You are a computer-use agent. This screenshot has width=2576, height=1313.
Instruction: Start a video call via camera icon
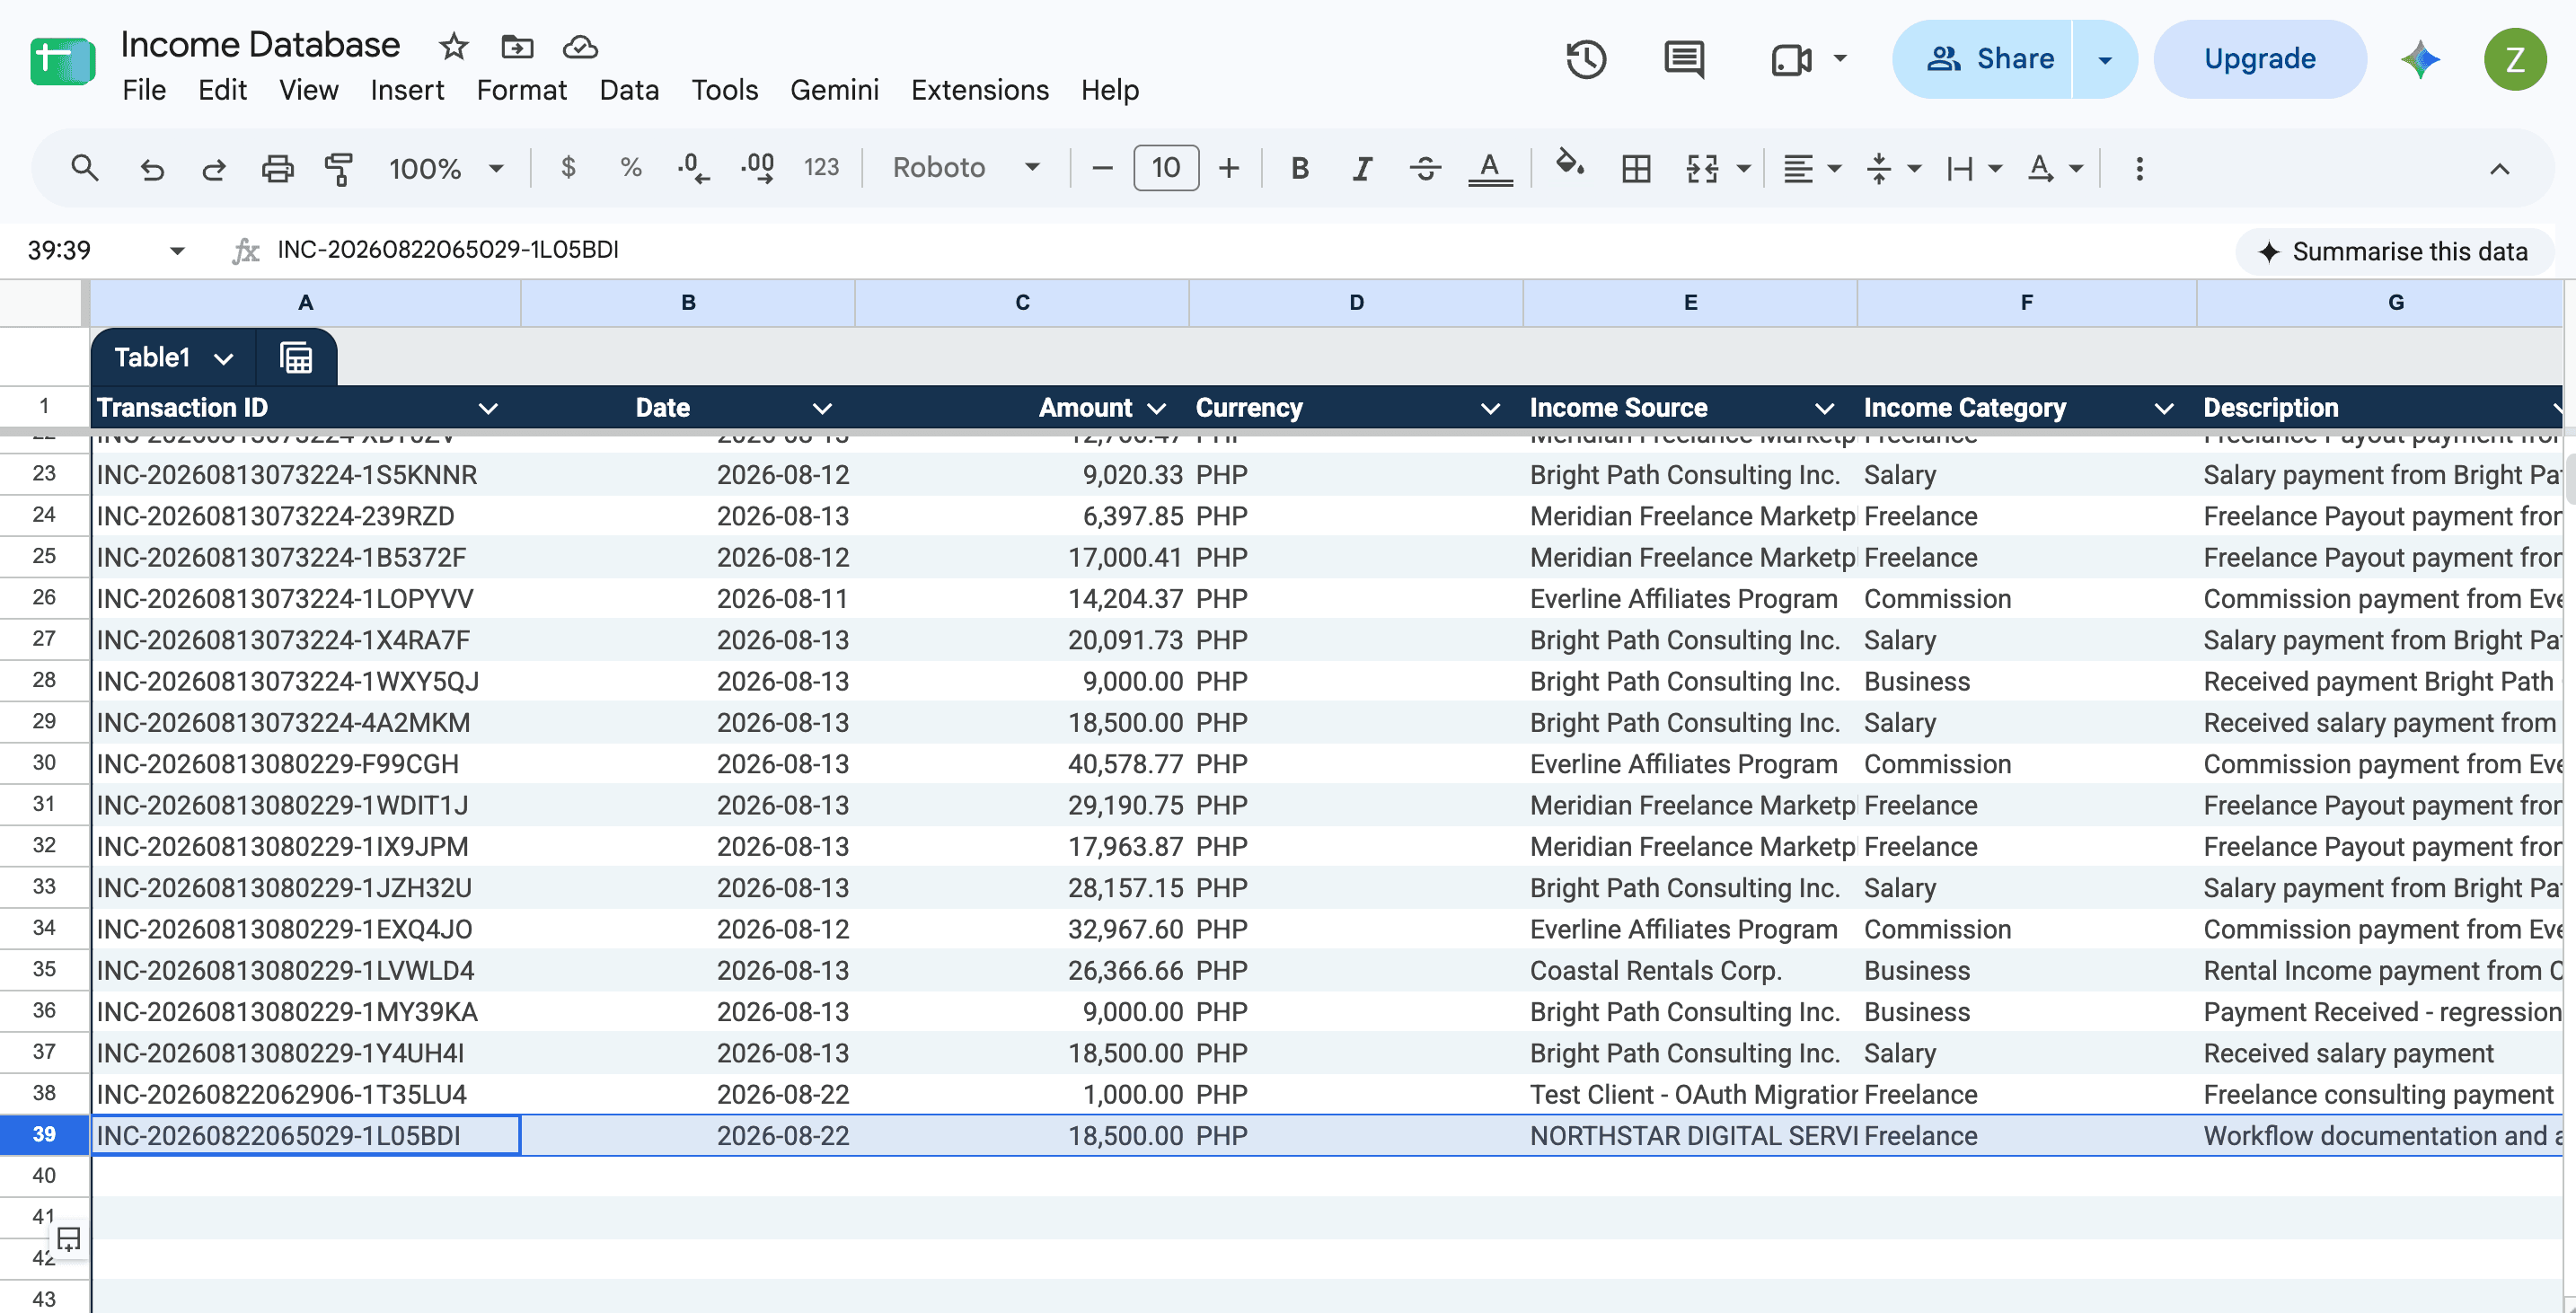[x=1791, y=59]
